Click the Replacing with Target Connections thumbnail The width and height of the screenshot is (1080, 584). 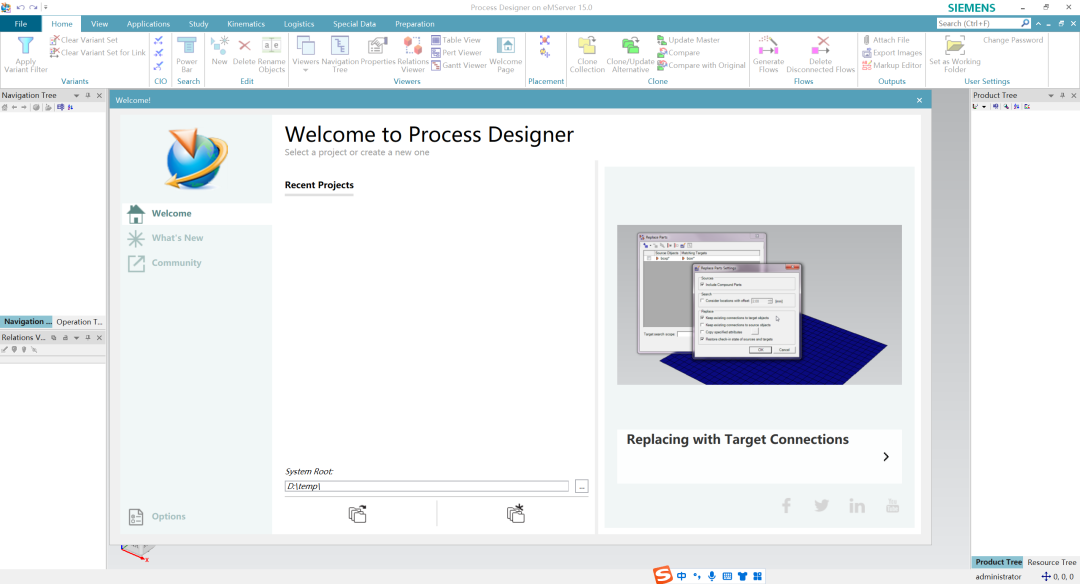point(759,304)
